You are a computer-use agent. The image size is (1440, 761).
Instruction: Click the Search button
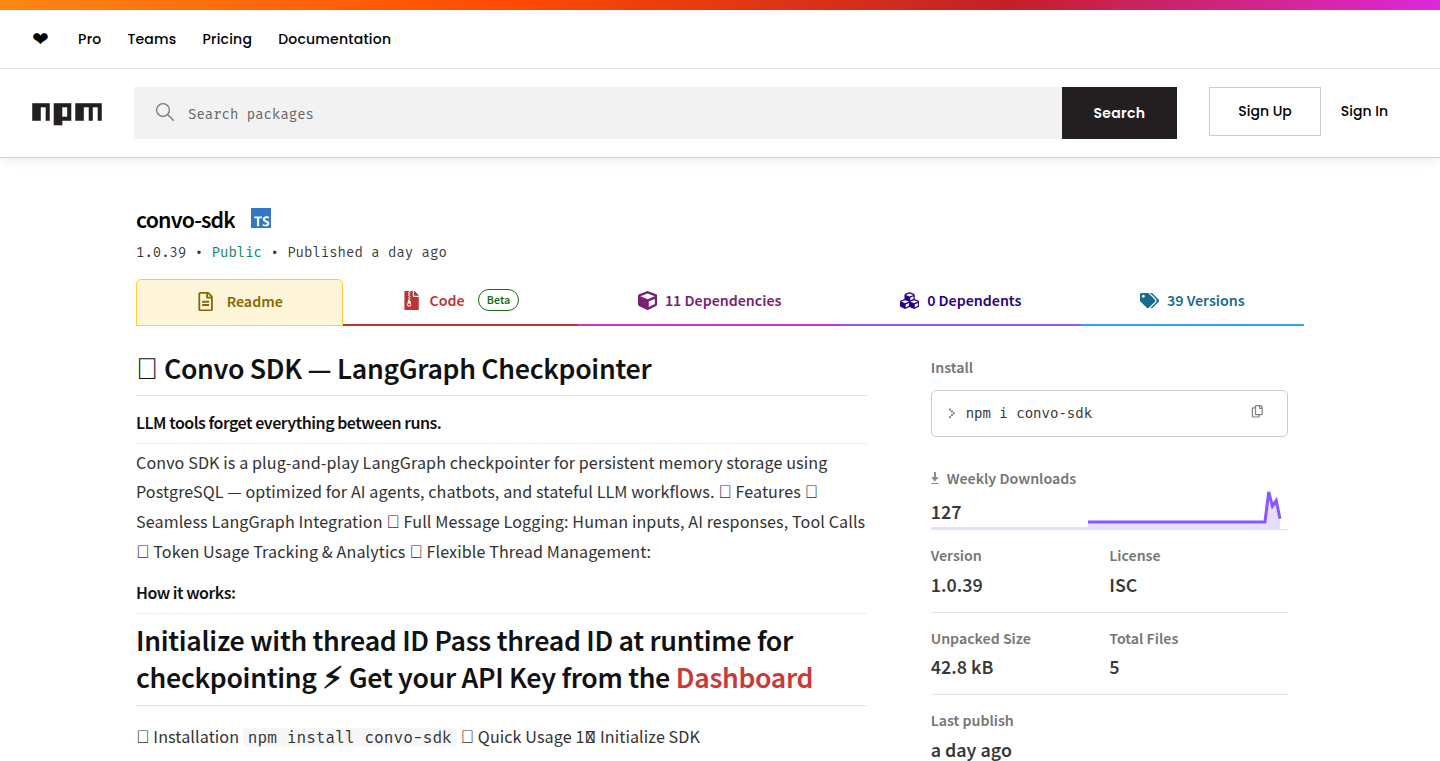[1119, 113]
